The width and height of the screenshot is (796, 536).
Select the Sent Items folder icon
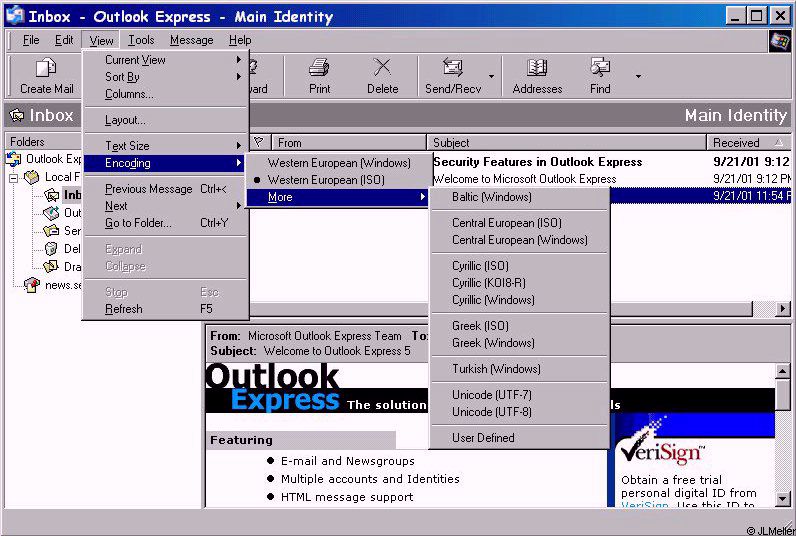[x=51, y=230]
